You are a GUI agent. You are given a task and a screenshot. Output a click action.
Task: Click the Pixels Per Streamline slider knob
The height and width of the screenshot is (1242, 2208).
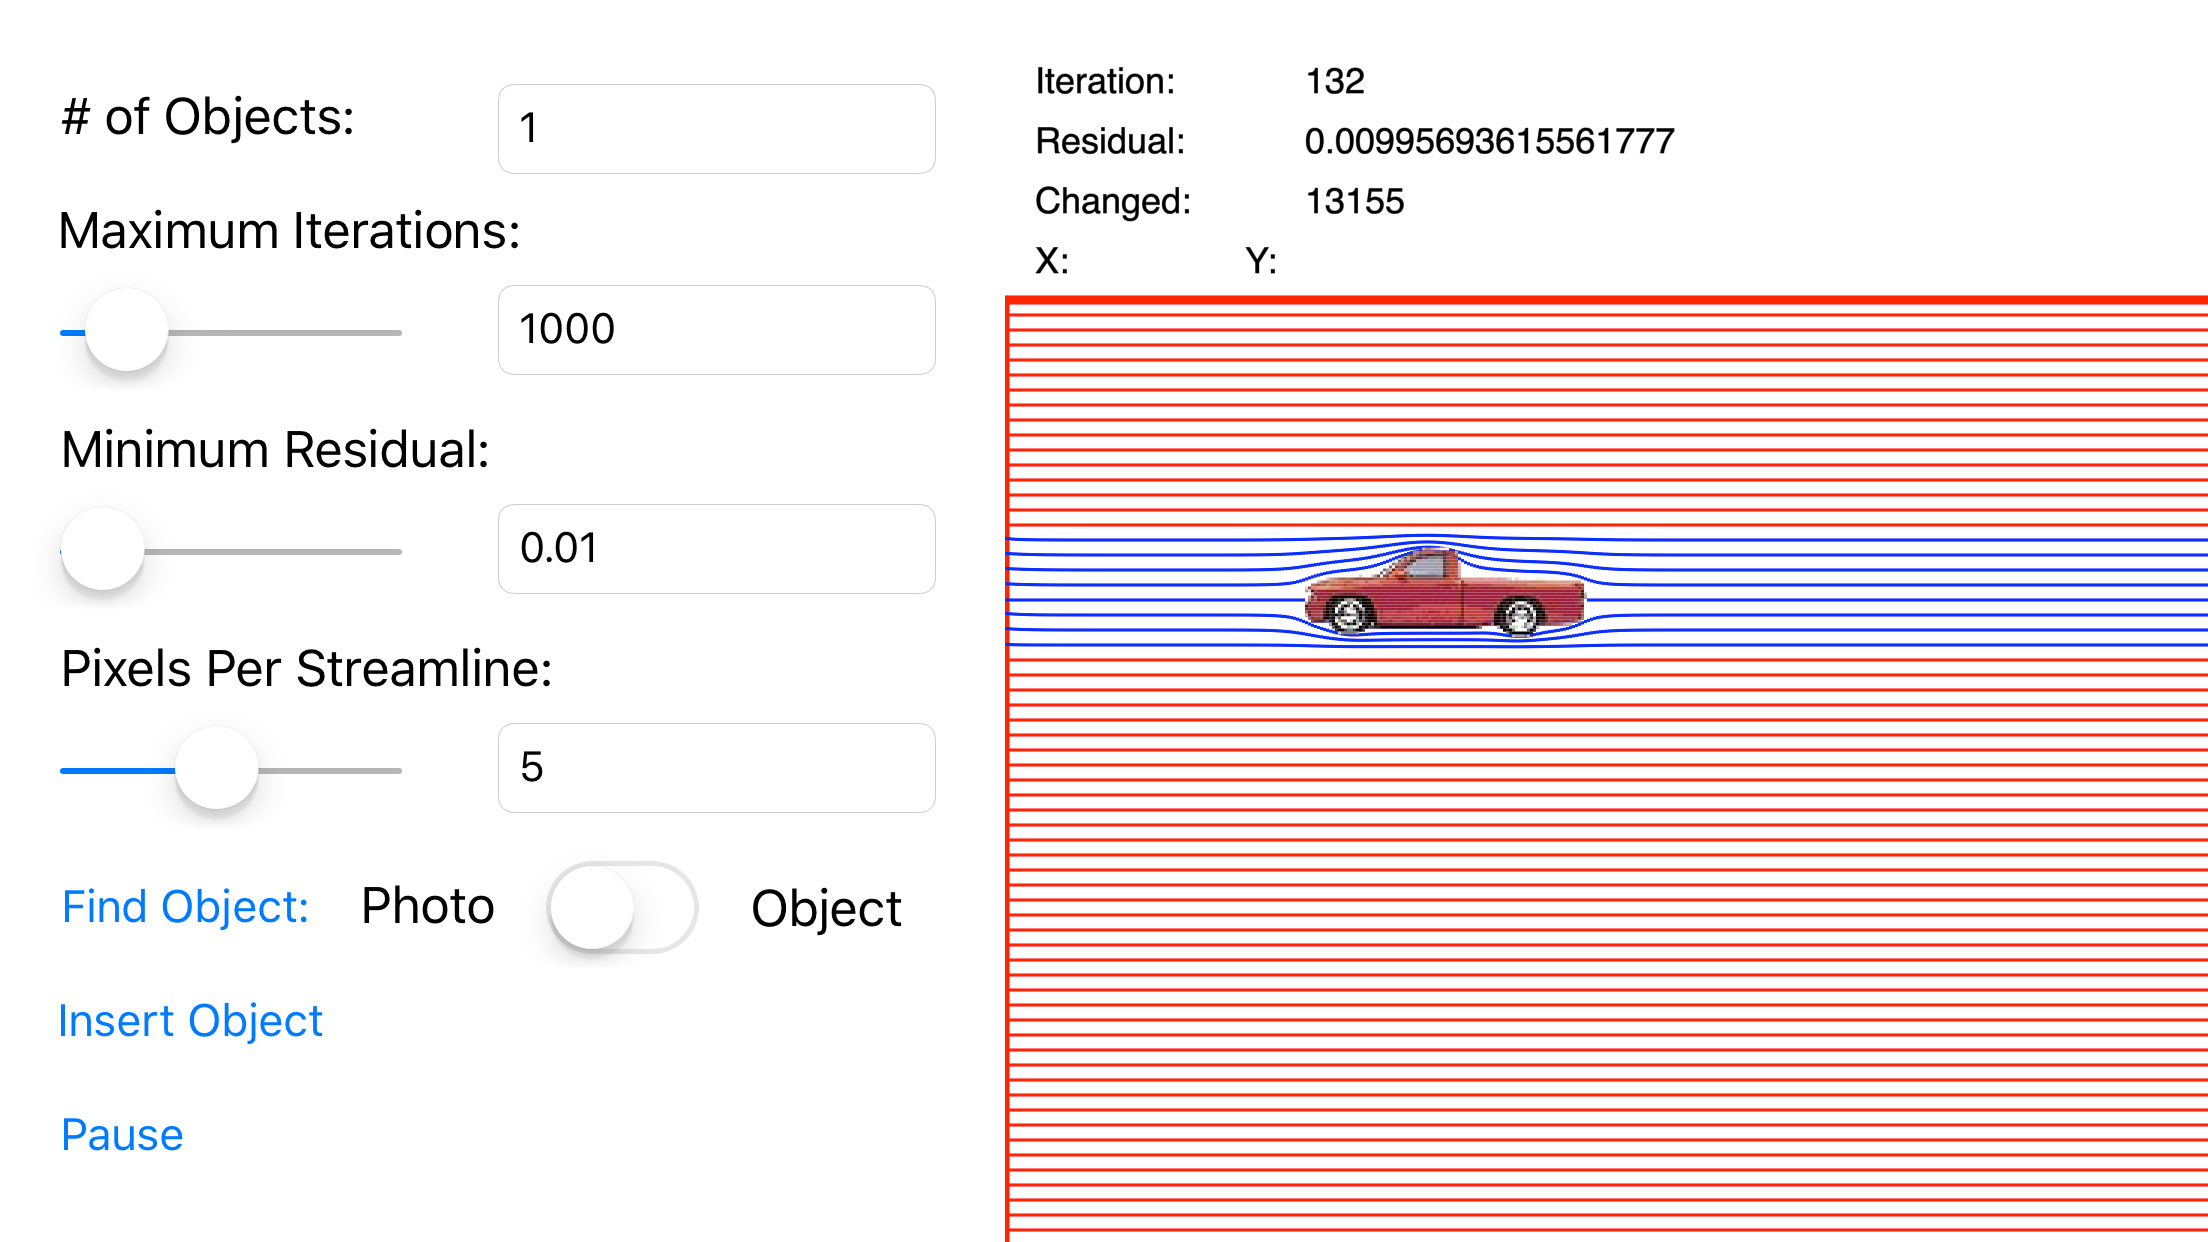(x=217, y=769)
